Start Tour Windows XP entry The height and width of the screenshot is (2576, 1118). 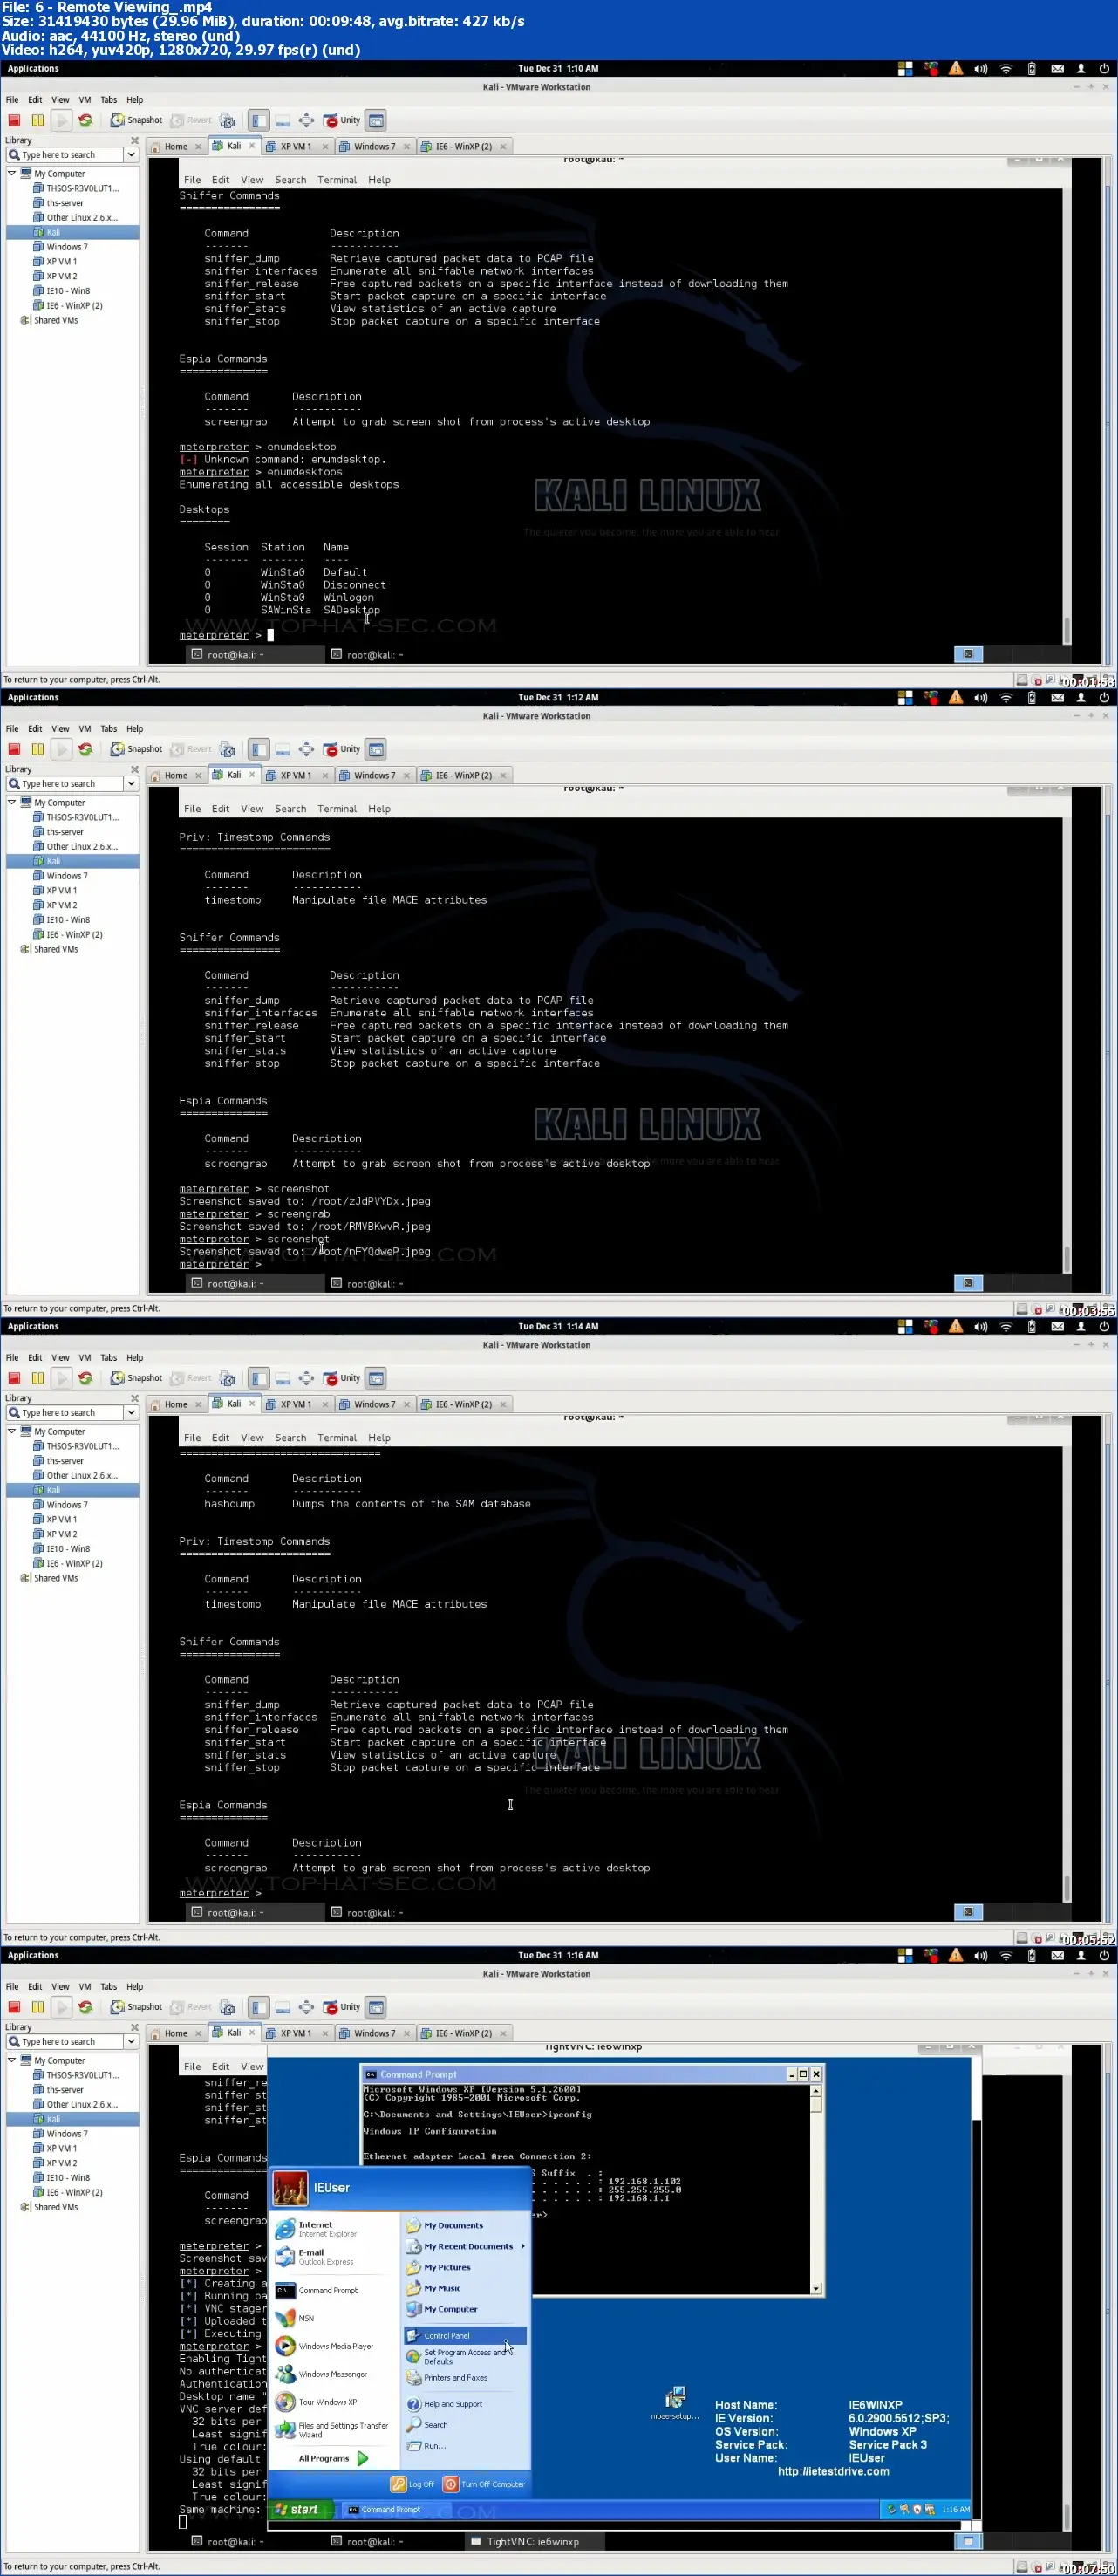click(315, 2402)
